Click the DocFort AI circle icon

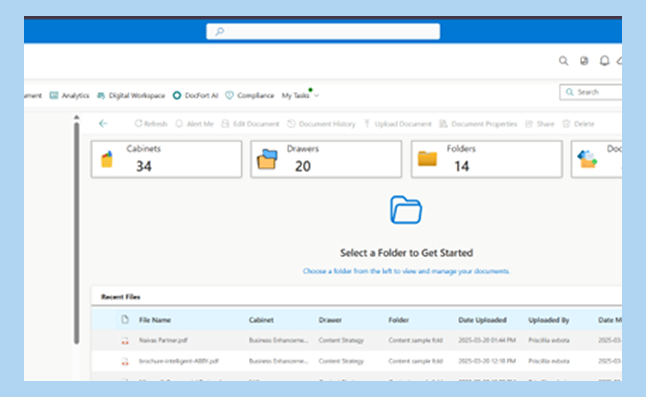pyautogui.click(x=177, y=96)
